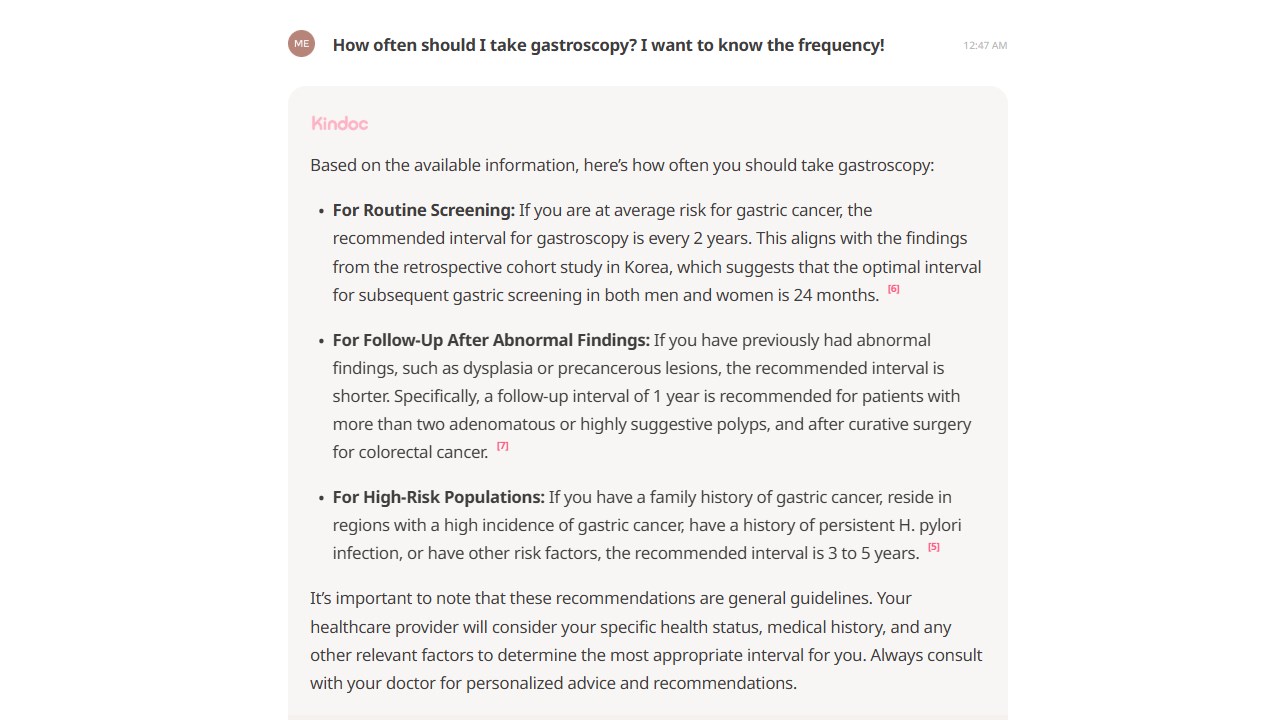1280x720 pixels.
Task: Click the 'Based on the available information' sentence
Action: point(622,165)
